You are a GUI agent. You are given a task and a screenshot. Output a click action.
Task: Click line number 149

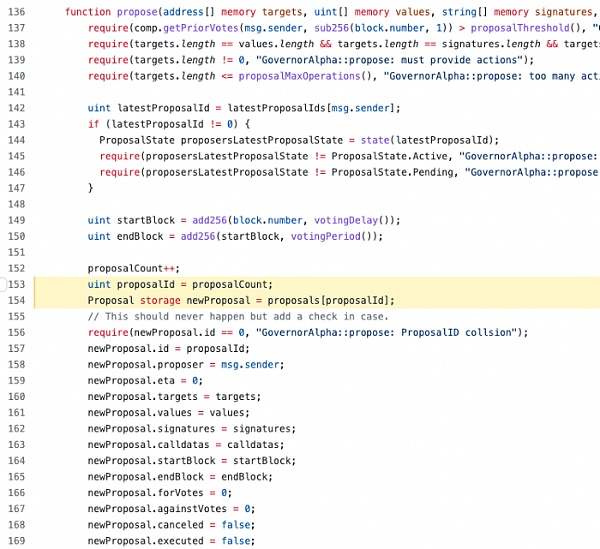click(16, 220)
